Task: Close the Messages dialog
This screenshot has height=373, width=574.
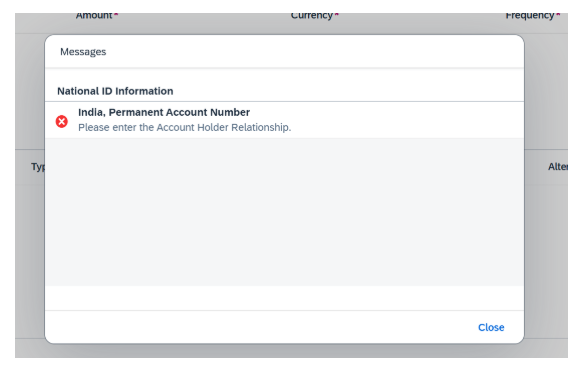Action: pos(491,327)
